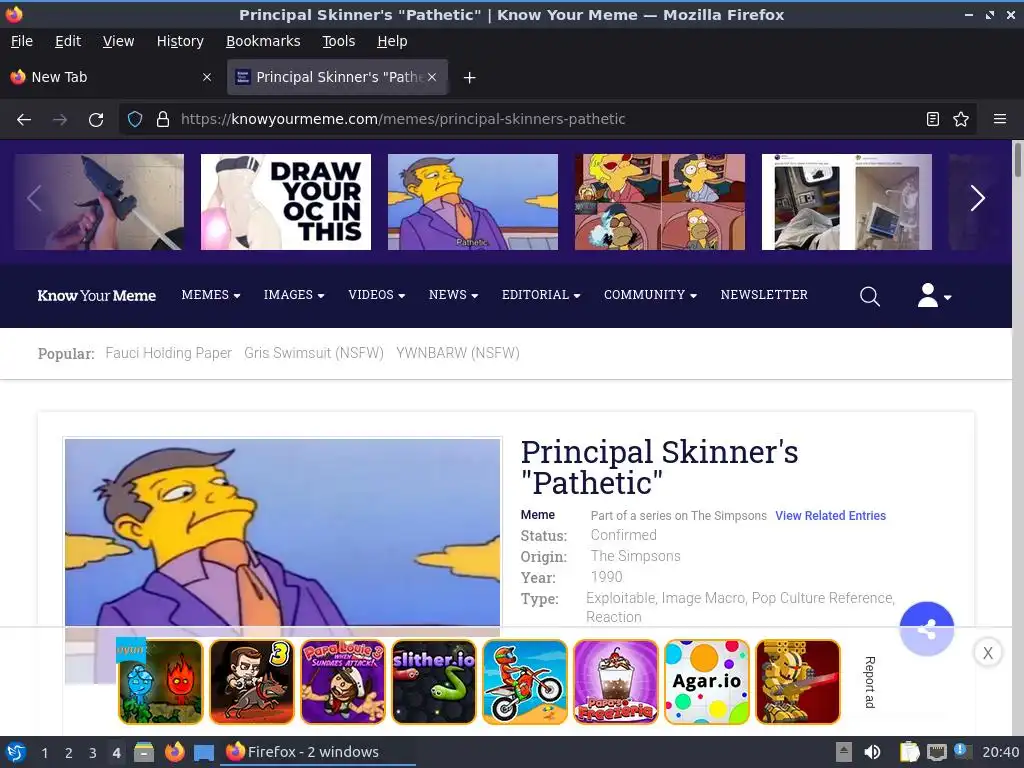The height and width of the screenshot is (768, 1024).
Task: Open the DRAW YOUR OC IN THIS thumbnail
Action: click(285, 202)
